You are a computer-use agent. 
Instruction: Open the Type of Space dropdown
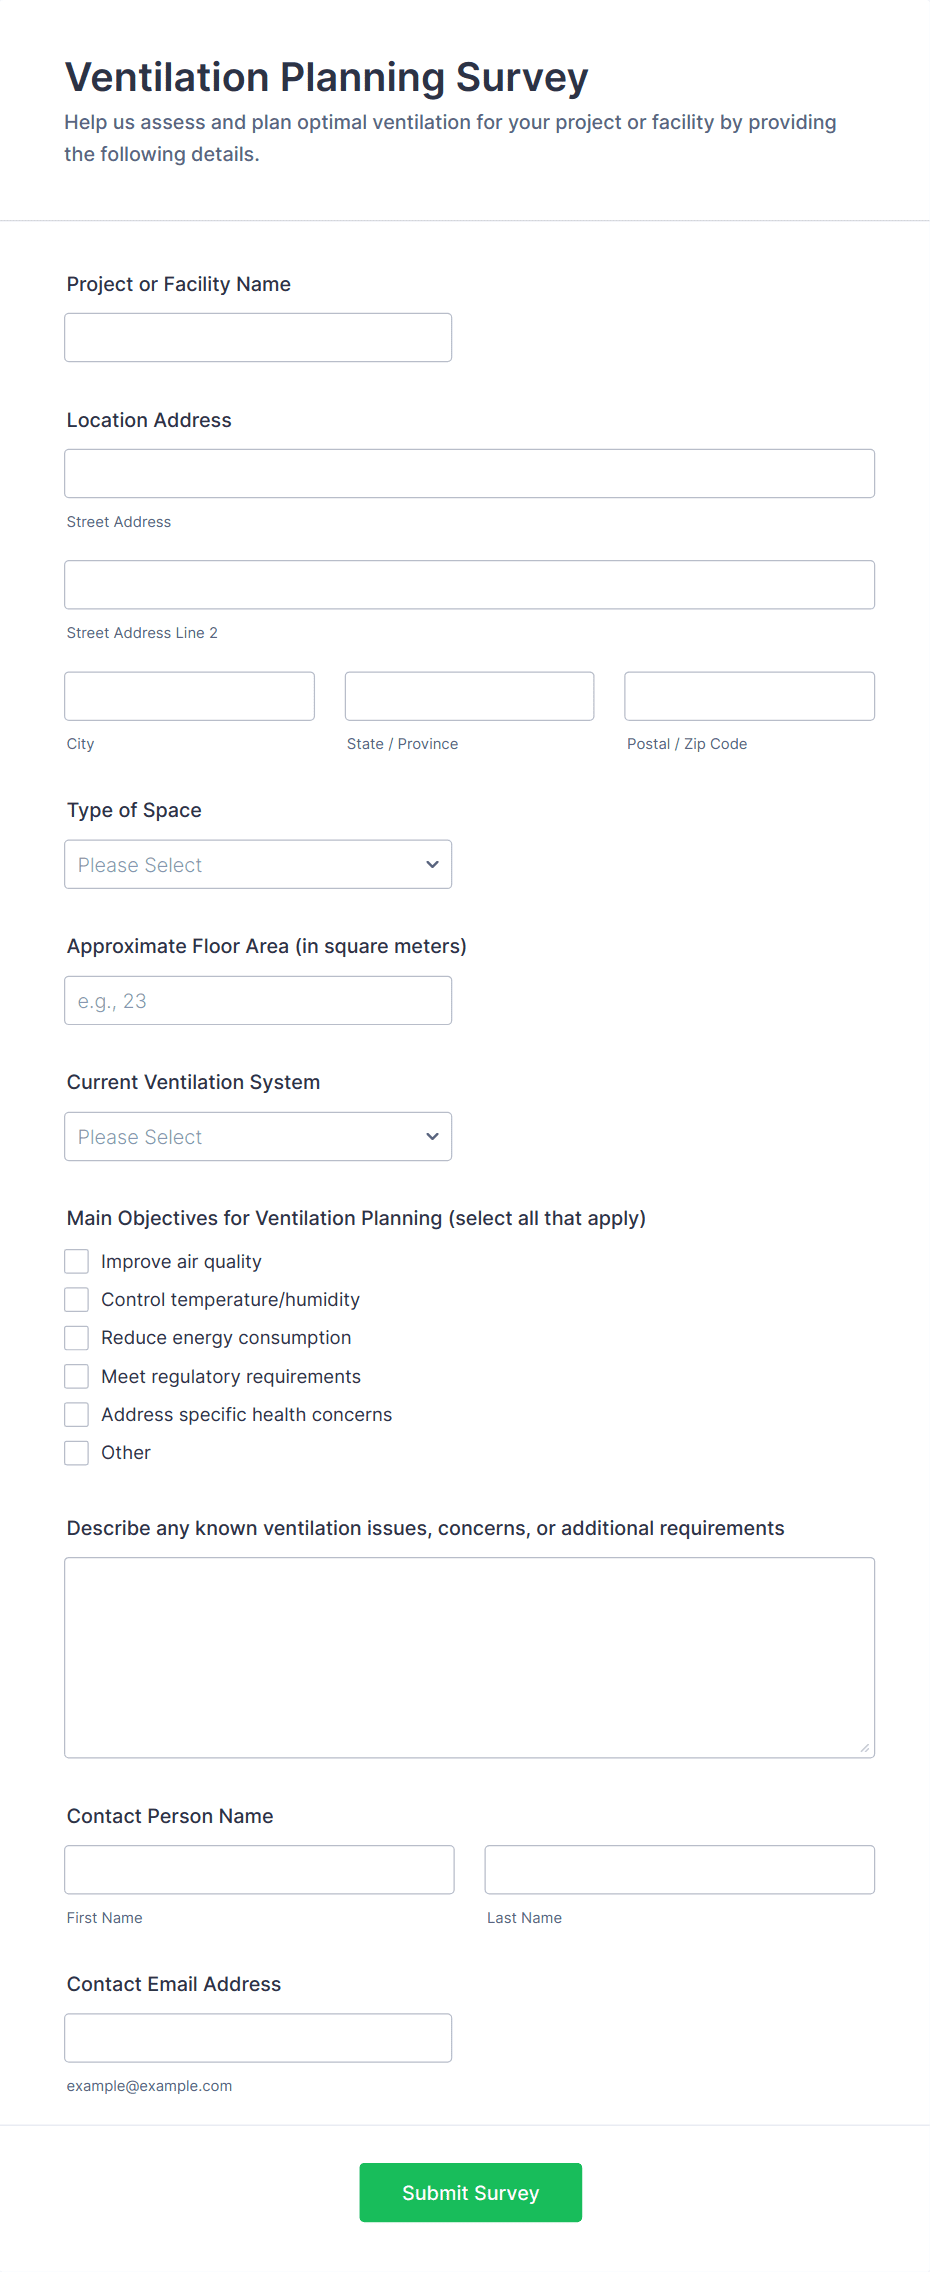tap(258, 865)
